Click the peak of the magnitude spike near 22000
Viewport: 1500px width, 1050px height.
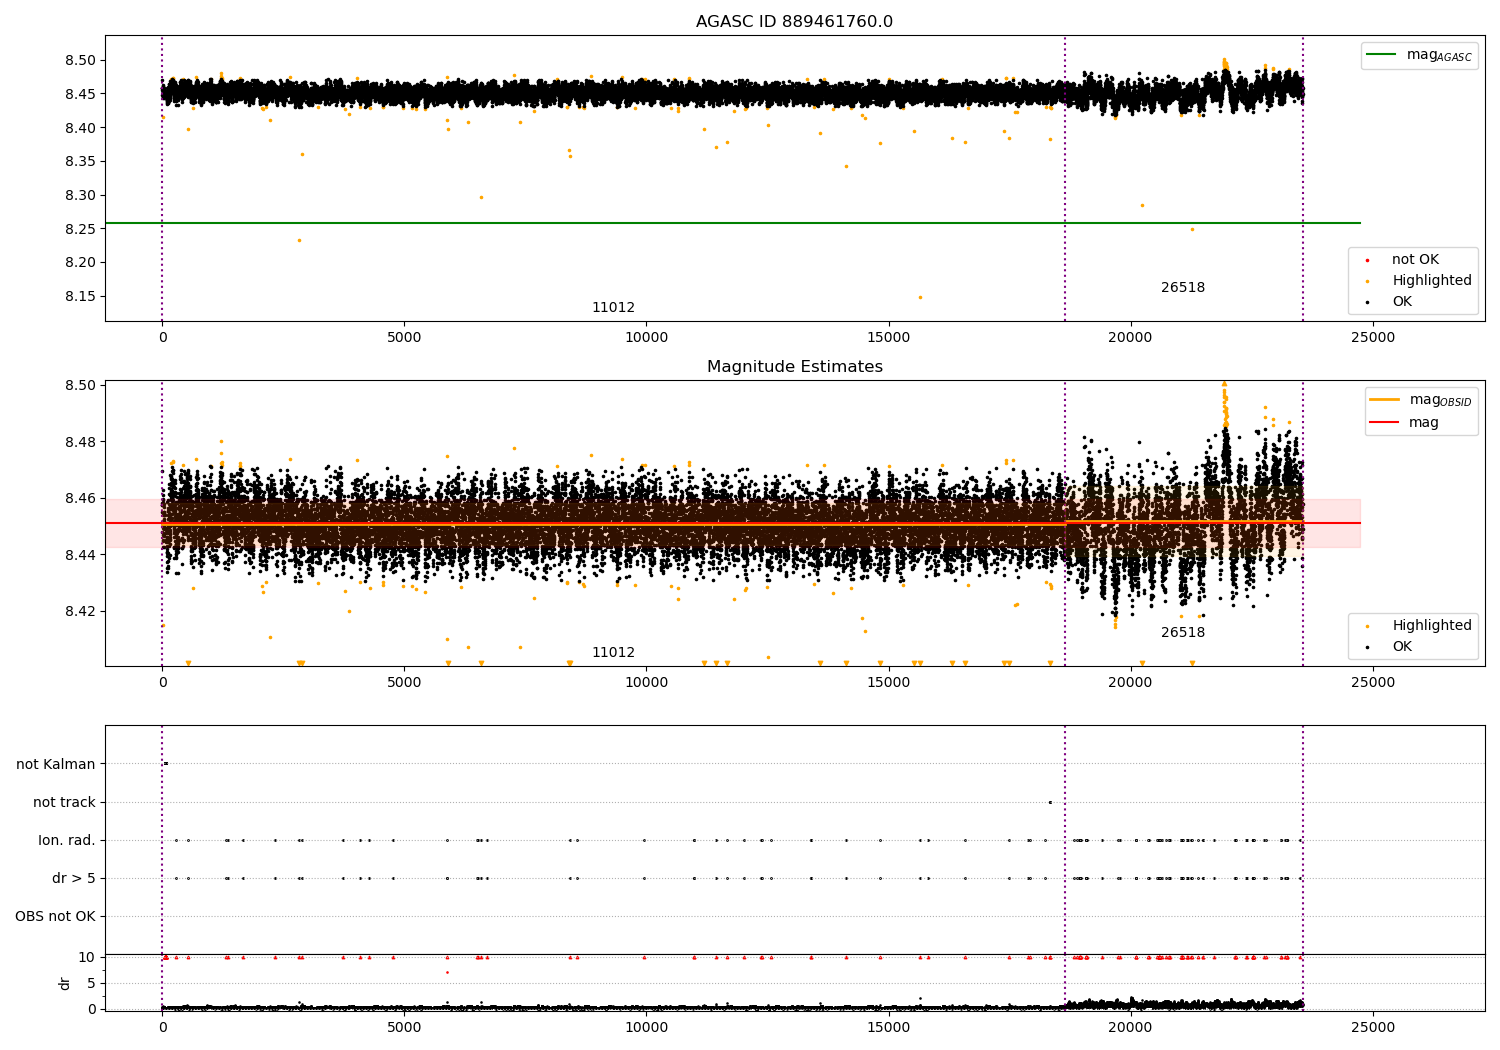coord(1224,384)
